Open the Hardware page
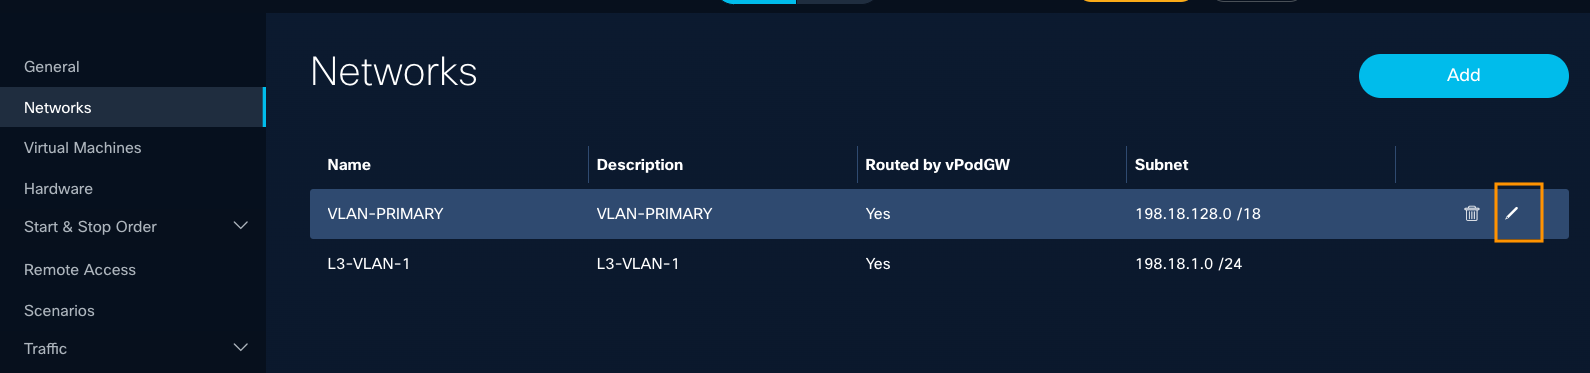 [x=58, y=189]
